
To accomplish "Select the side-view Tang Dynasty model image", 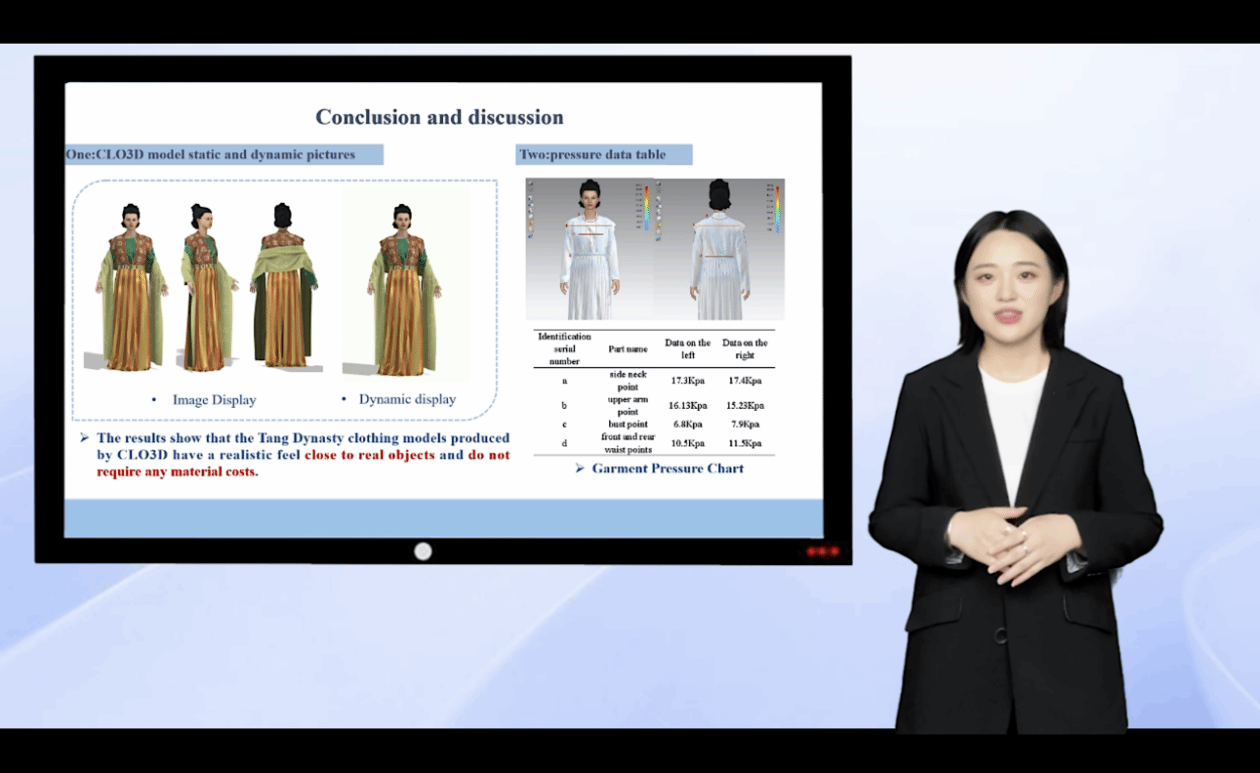I will (x=206, y=288).
